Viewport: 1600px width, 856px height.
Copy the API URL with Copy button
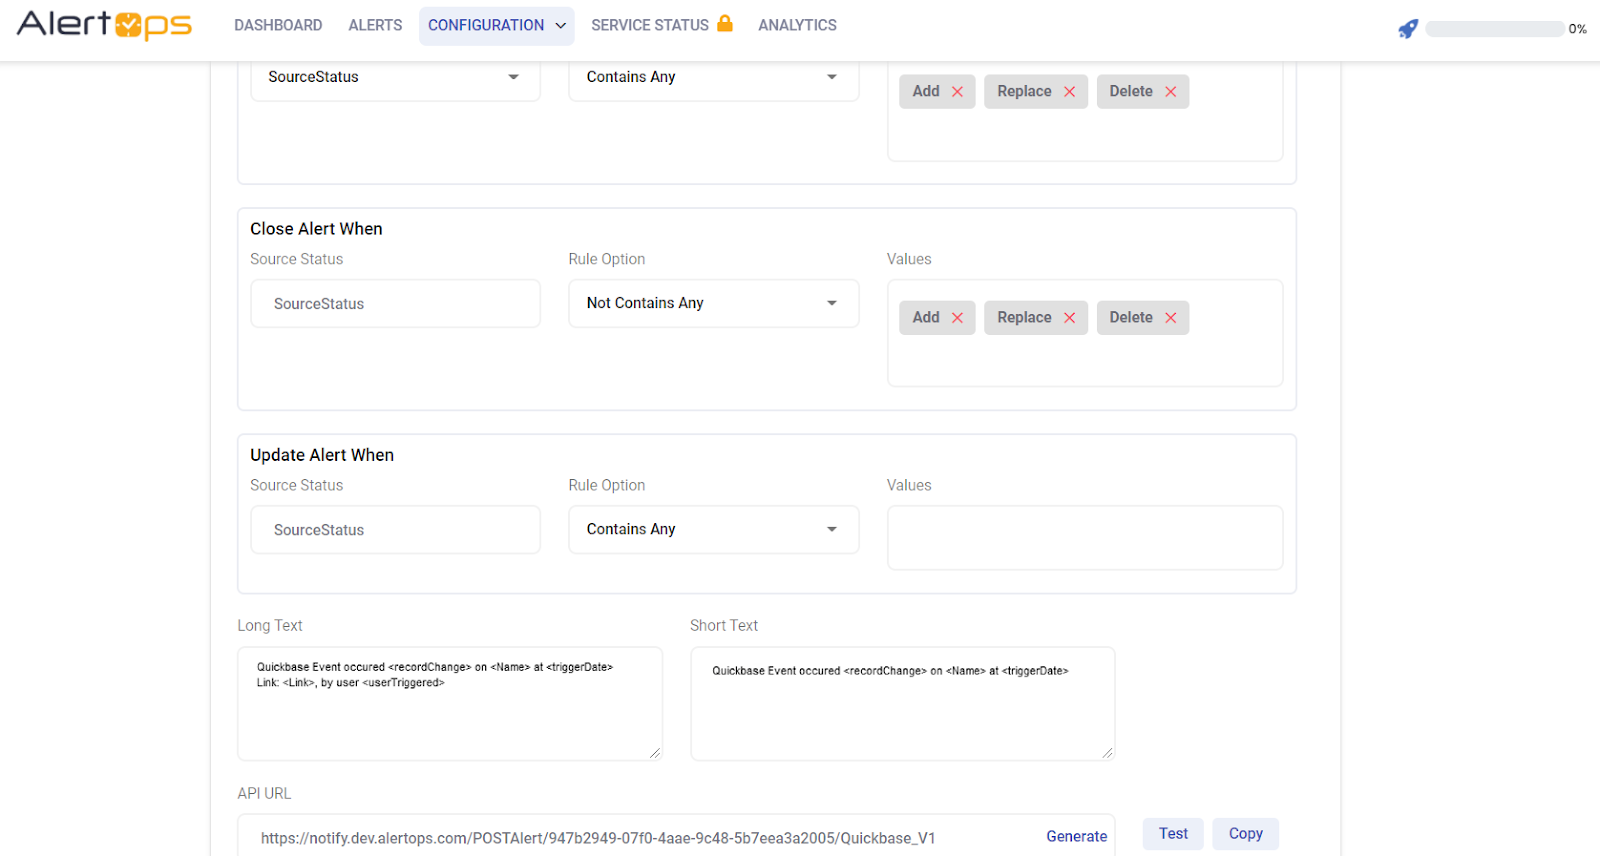click(1245, 834)
